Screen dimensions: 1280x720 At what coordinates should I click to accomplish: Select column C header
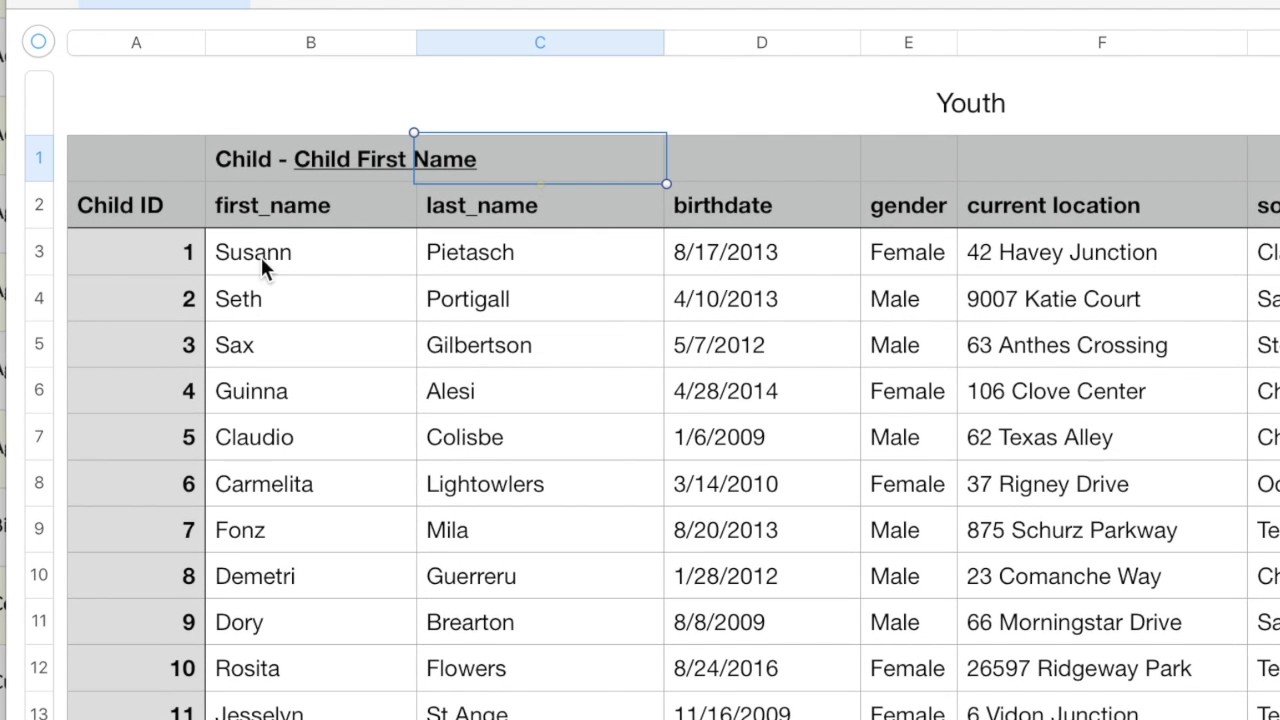(540, 43)
